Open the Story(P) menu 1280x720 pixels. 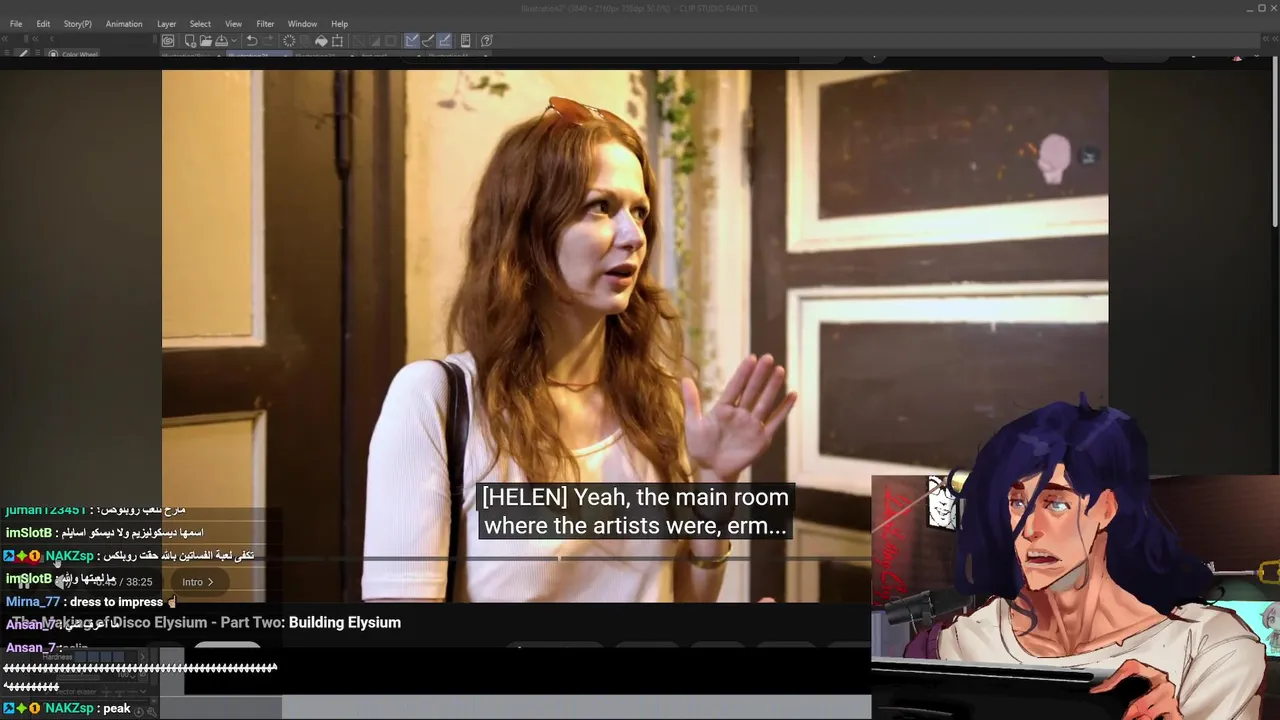coord(78,24)
